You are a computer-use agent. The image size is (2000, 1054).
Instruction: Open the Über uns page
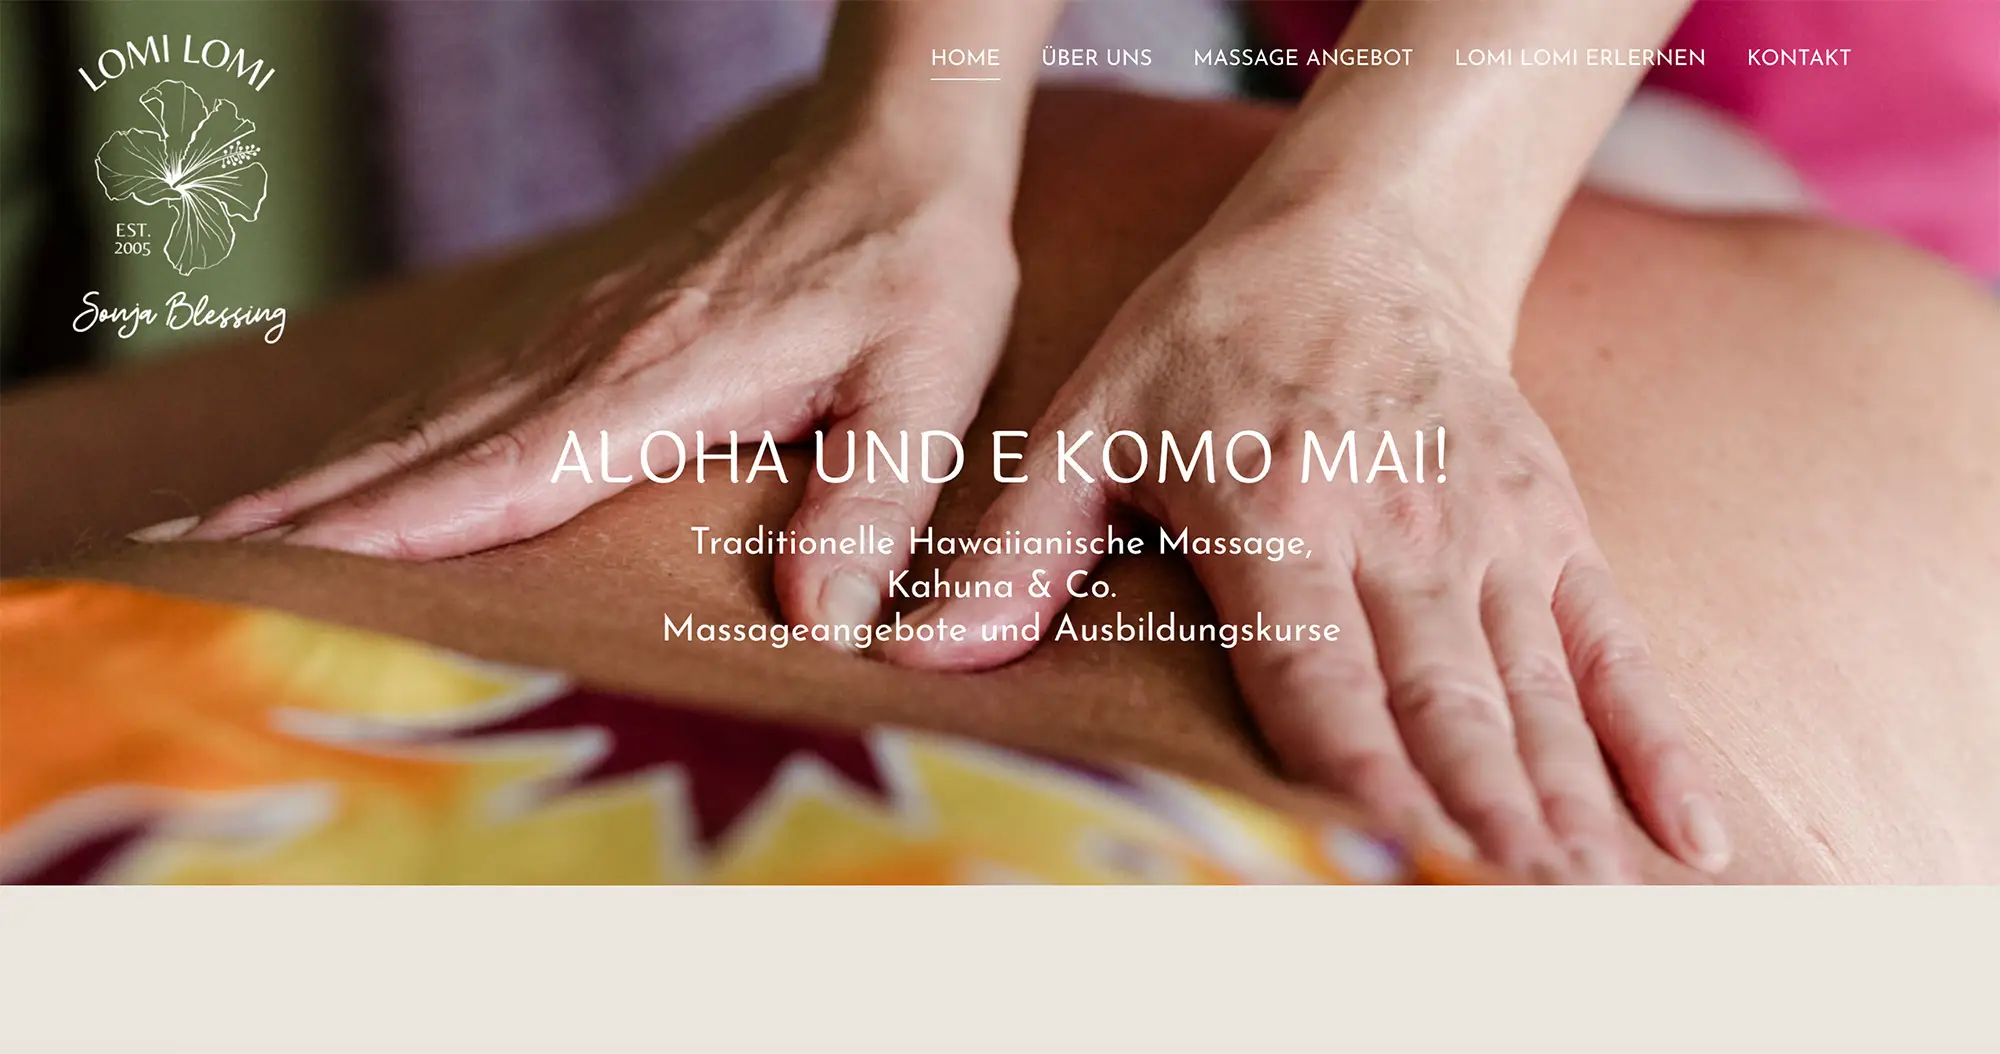pyautogui.click(x=1097, y=58)
